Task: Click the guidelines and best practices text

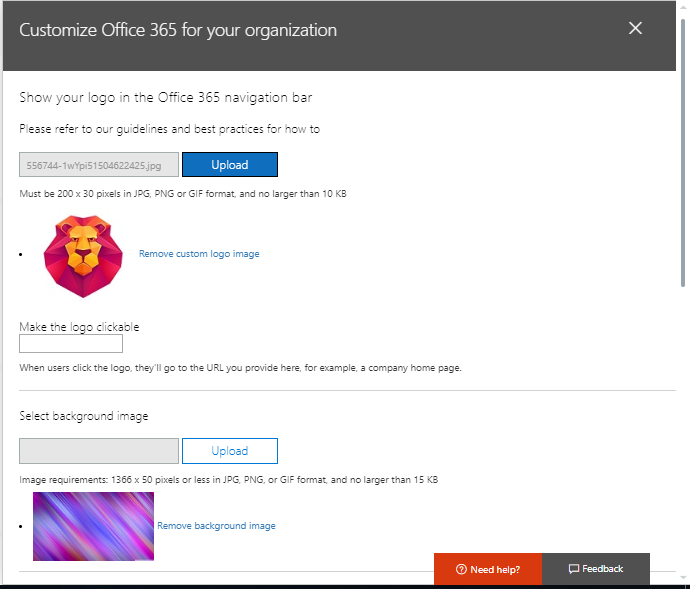Action: coord(169,129)
